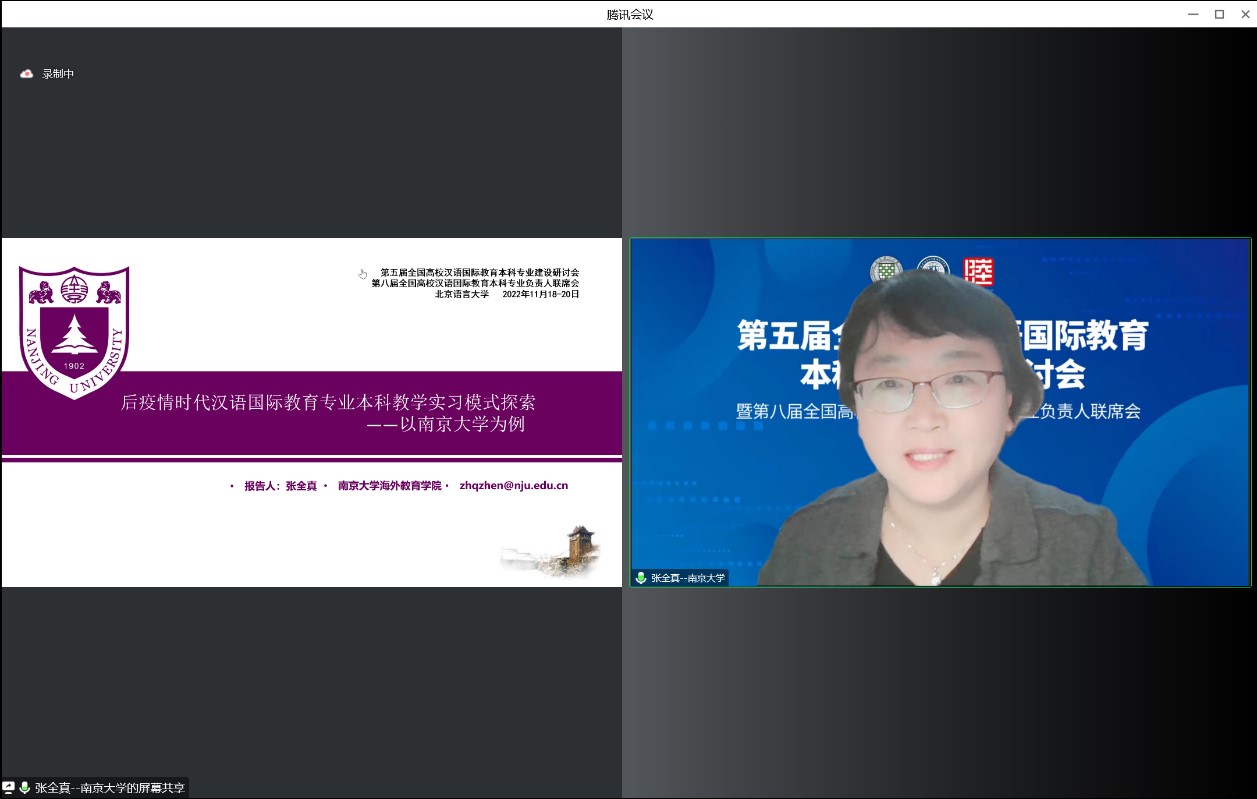Click the hand pointer cursor on the slide
The height and width of the screenshot is (799, 1257).
[363, 274]
